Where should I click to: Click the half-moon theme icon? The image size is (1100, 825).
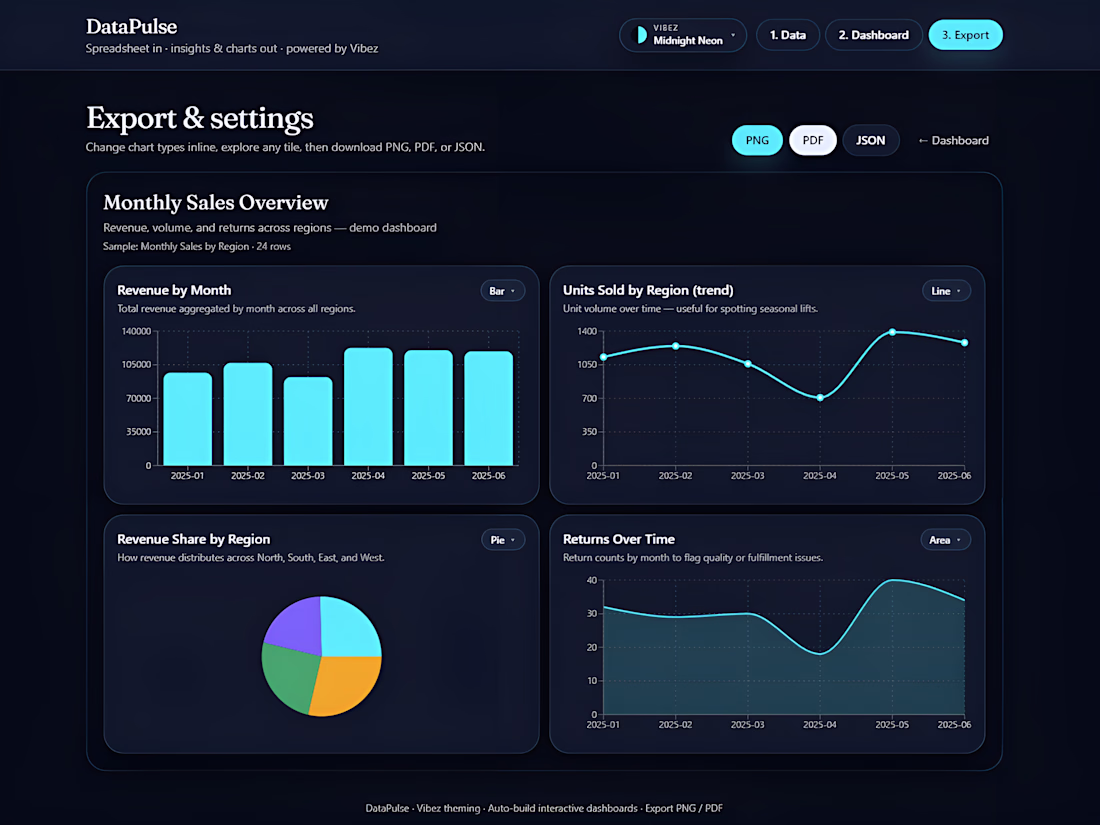(639, 35)
